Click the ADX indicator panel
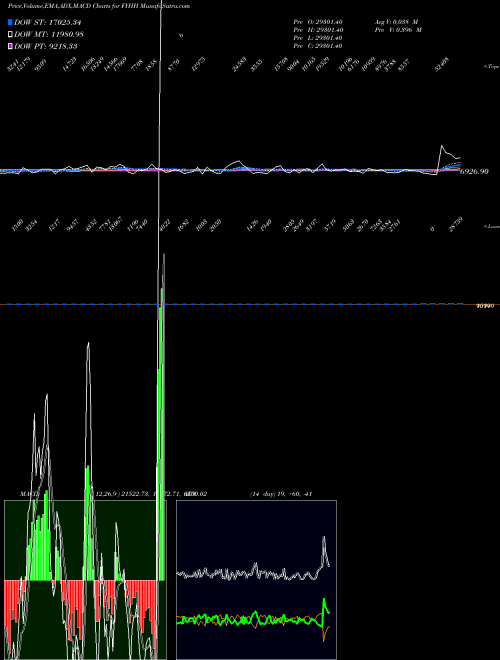500x660 pixels. point(256,580)
